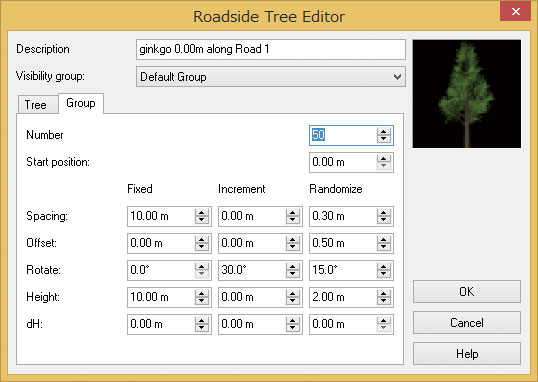Click the ginkgo tree preview thumbnail
Screen dimensions: 538x382
click(467, 94)
